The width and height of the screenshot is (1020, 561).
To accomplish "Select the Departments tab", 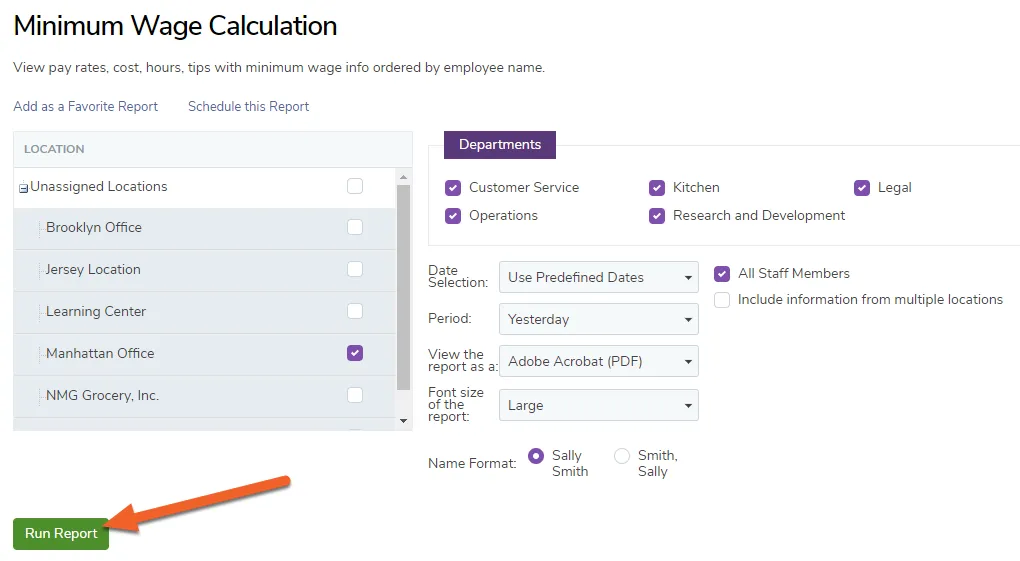I will pos(500,144).
